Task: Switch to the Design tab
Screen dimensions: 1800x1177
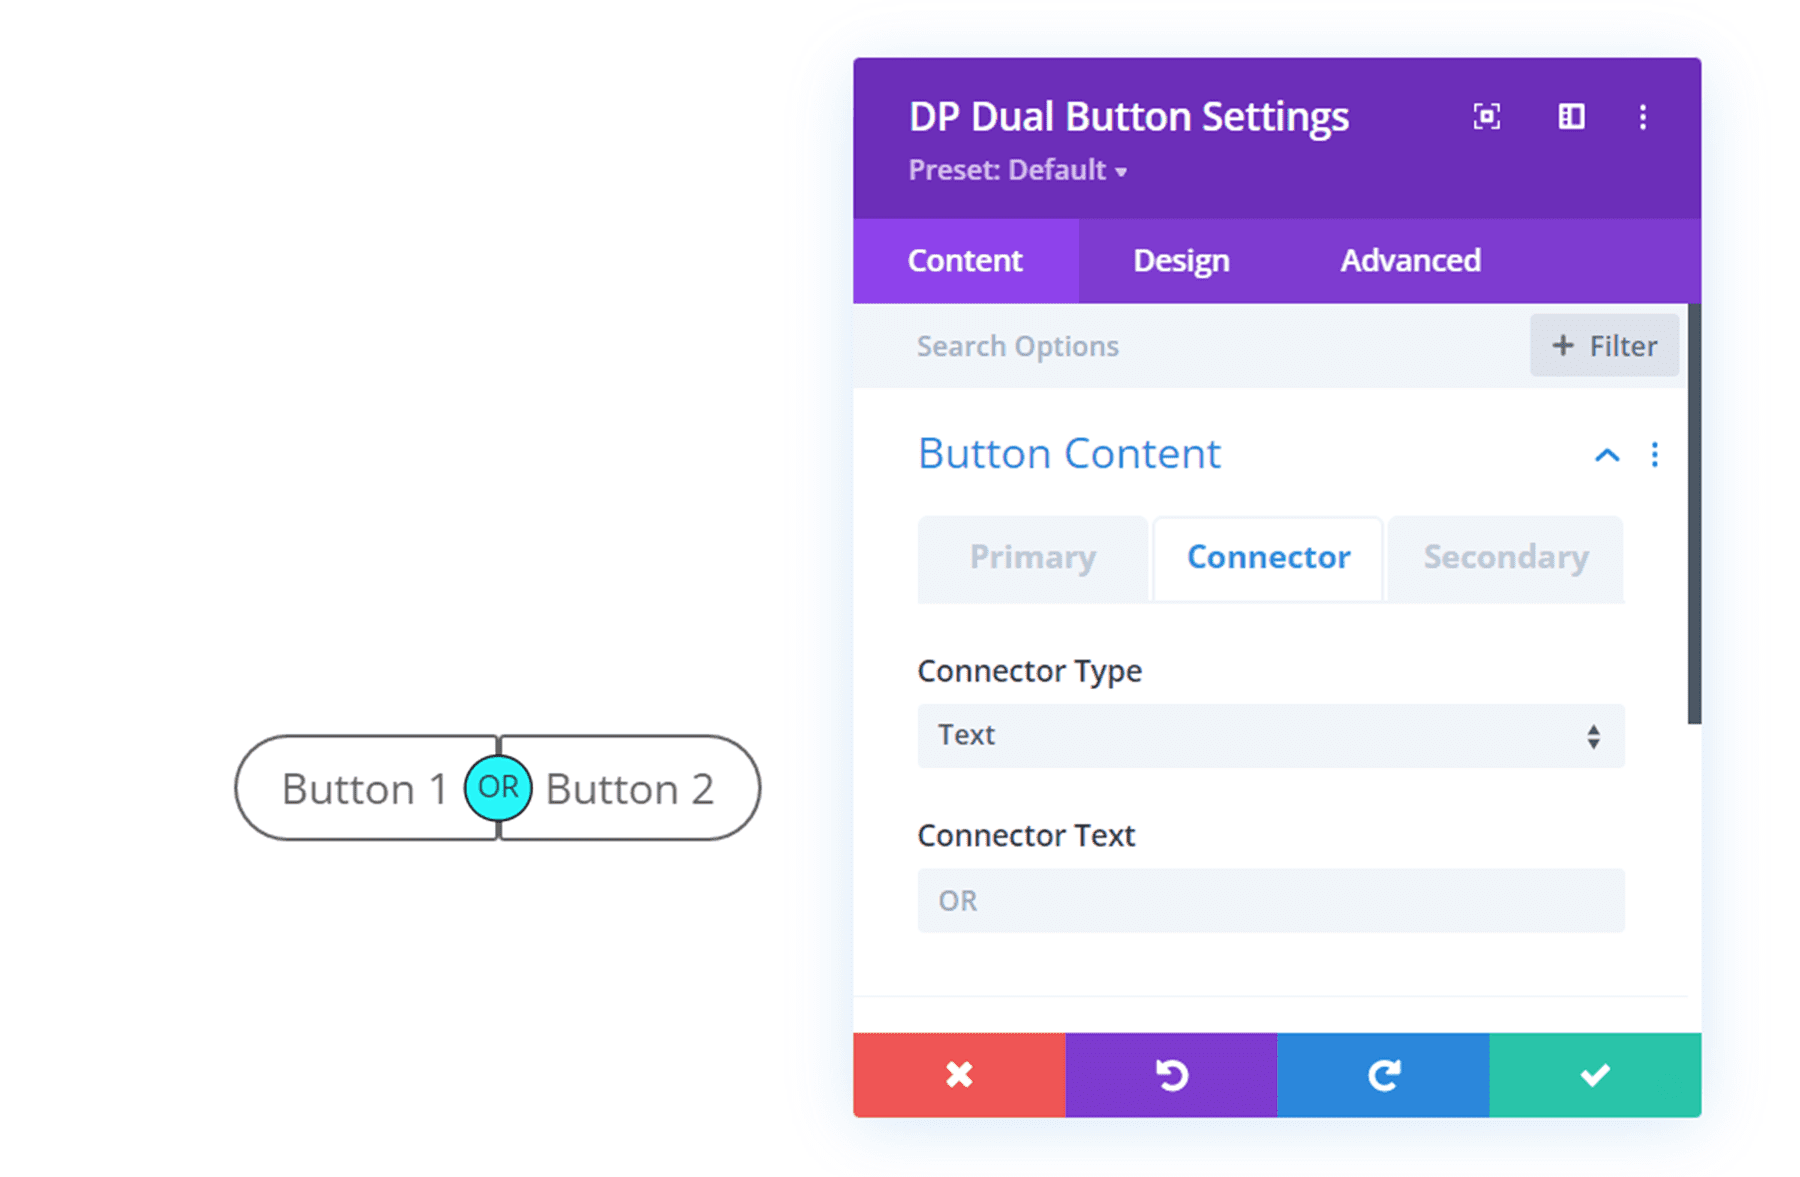Action: (x=1181, y=260)
